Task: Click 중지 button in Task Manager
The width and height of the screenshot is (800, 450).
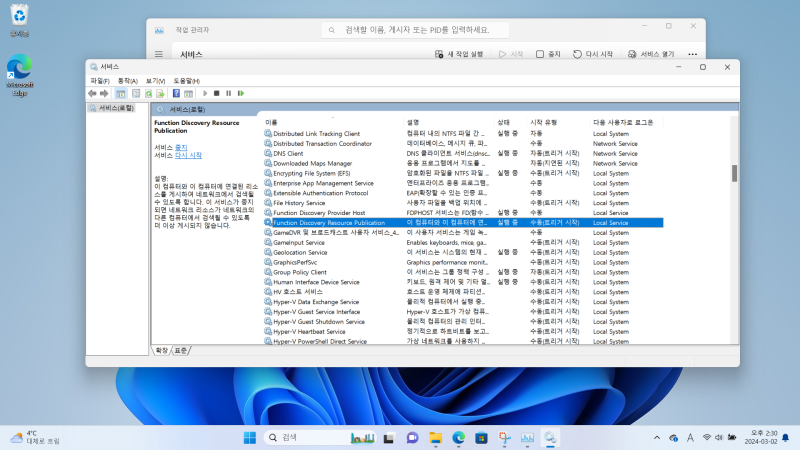Action: pos(548,54)
